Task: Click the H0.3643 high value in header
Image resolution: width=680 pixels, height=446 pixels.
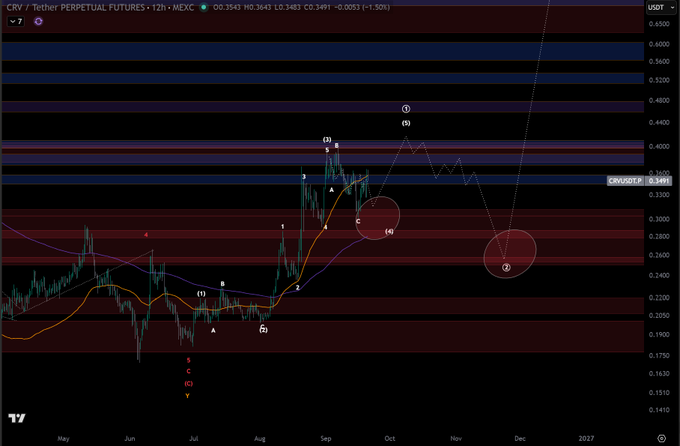Action: pos(259,7)
